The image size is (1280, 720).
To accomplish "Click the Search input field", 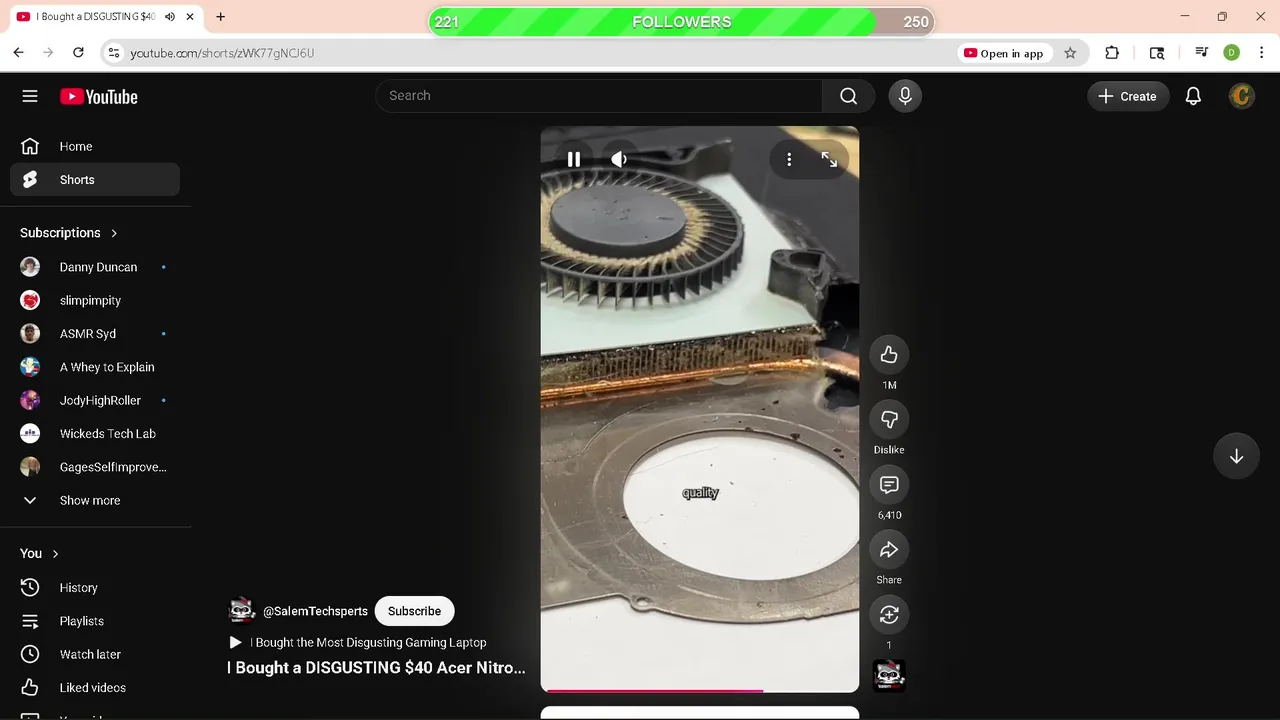I will tap(600, 96).
